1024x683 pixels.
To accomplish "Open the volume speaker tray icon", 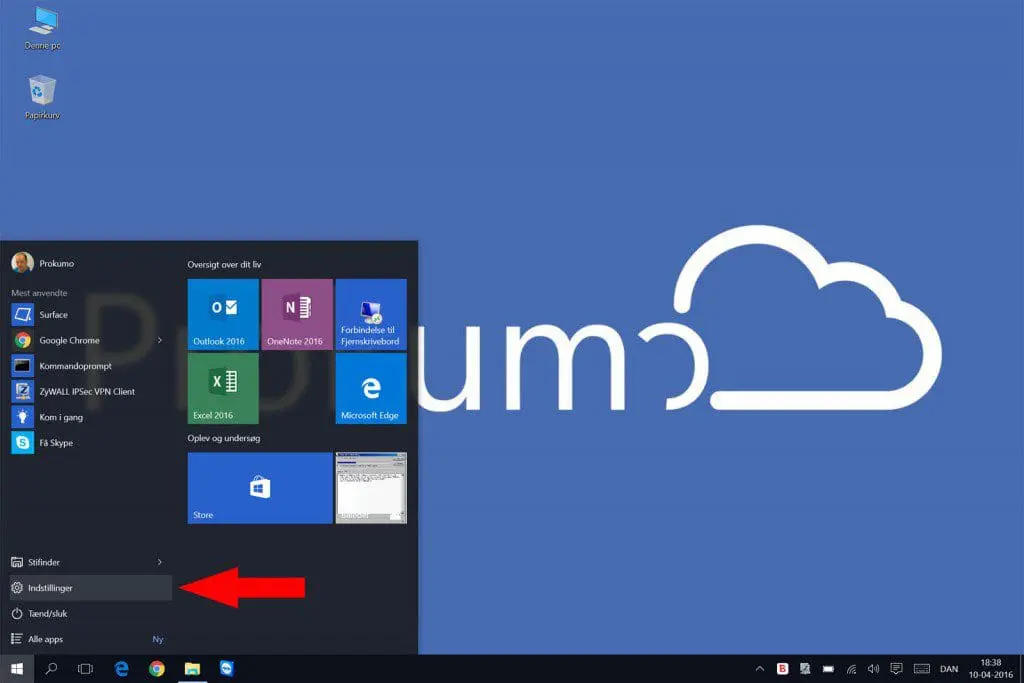I will coord(873,669).
